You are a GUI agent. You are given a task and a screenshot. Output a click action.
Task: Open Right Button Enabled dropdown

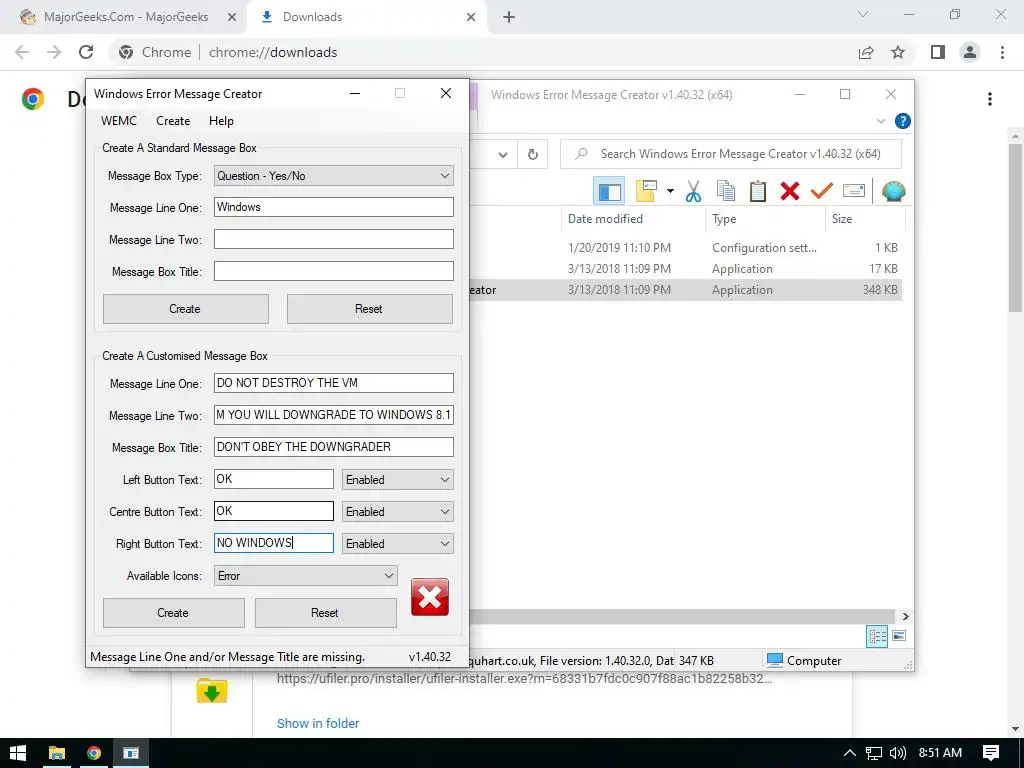click(x=398, y=543)
